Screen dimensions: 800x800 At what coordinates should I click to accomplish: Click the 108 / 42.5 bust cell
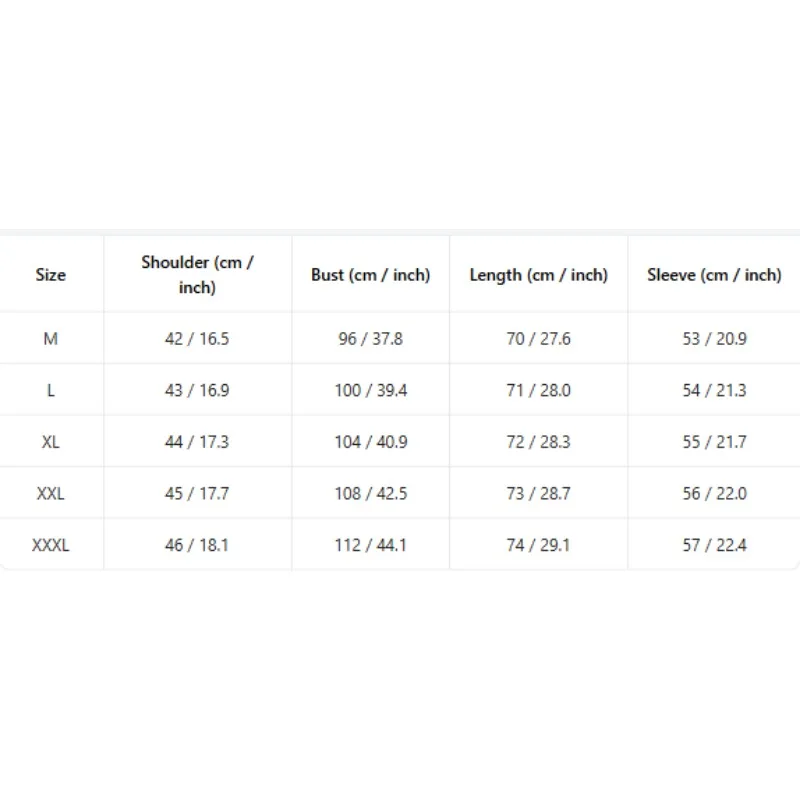pos(371,493)
